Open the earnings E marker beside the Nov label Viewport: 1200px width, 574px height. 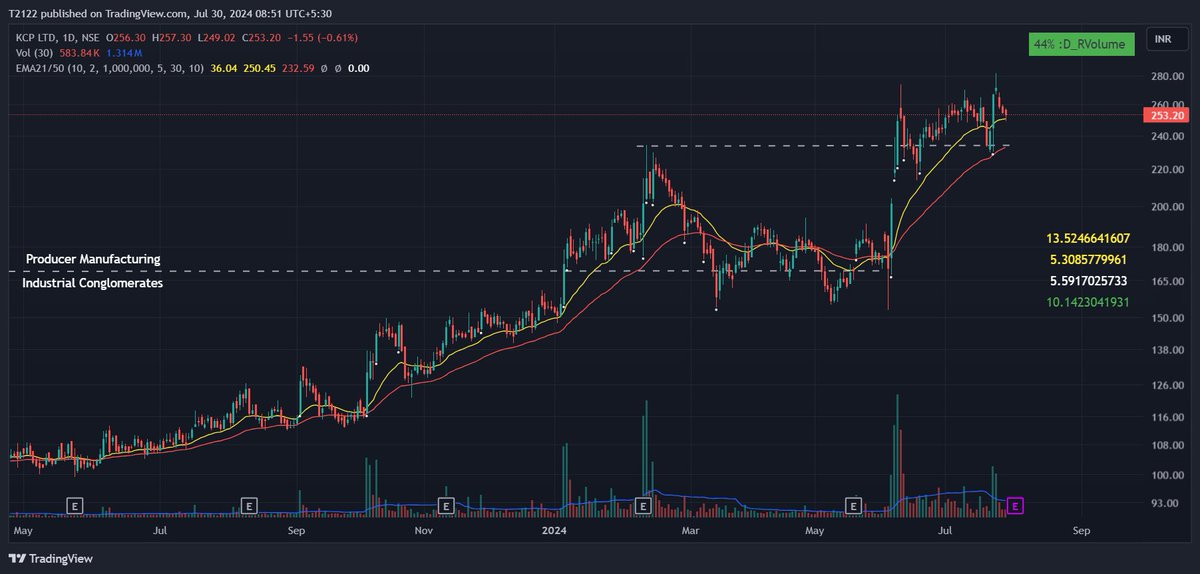click(446, 506)
